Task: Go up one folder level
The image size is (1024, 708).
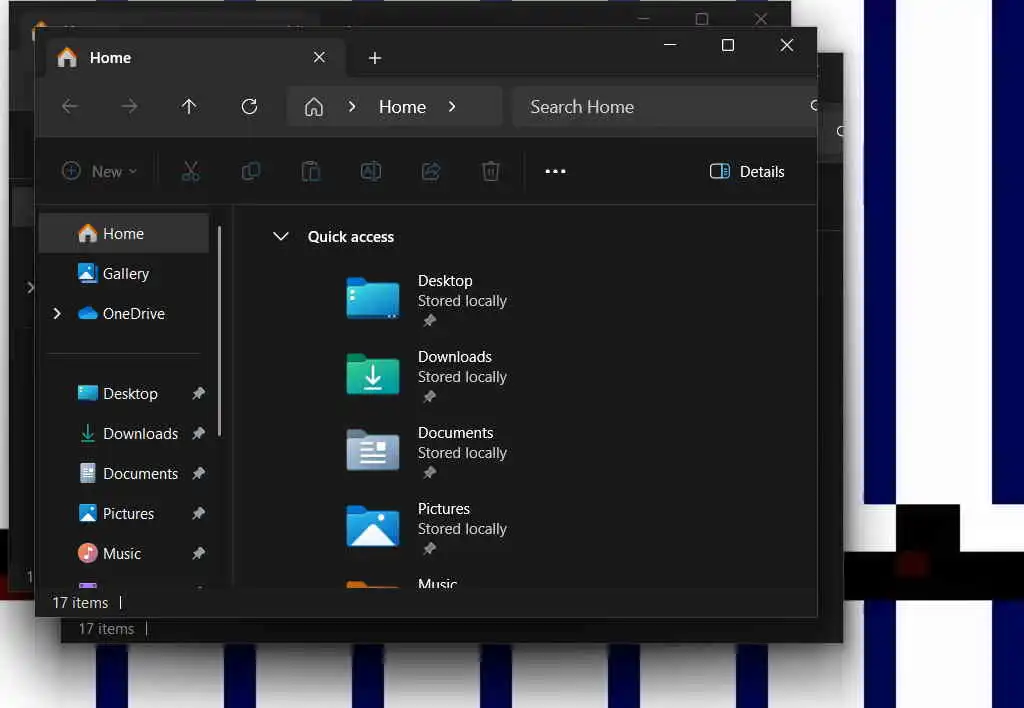Action: point(189,106)
